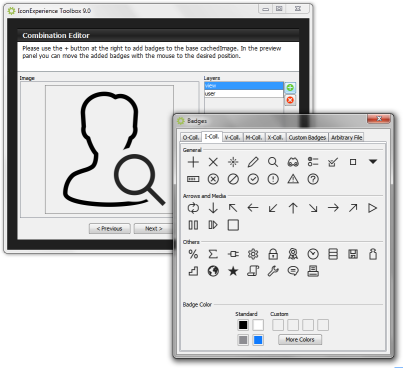Choose the white standard badge color
This screenshot has width=403, height=368.
click(x=258, y=325)
